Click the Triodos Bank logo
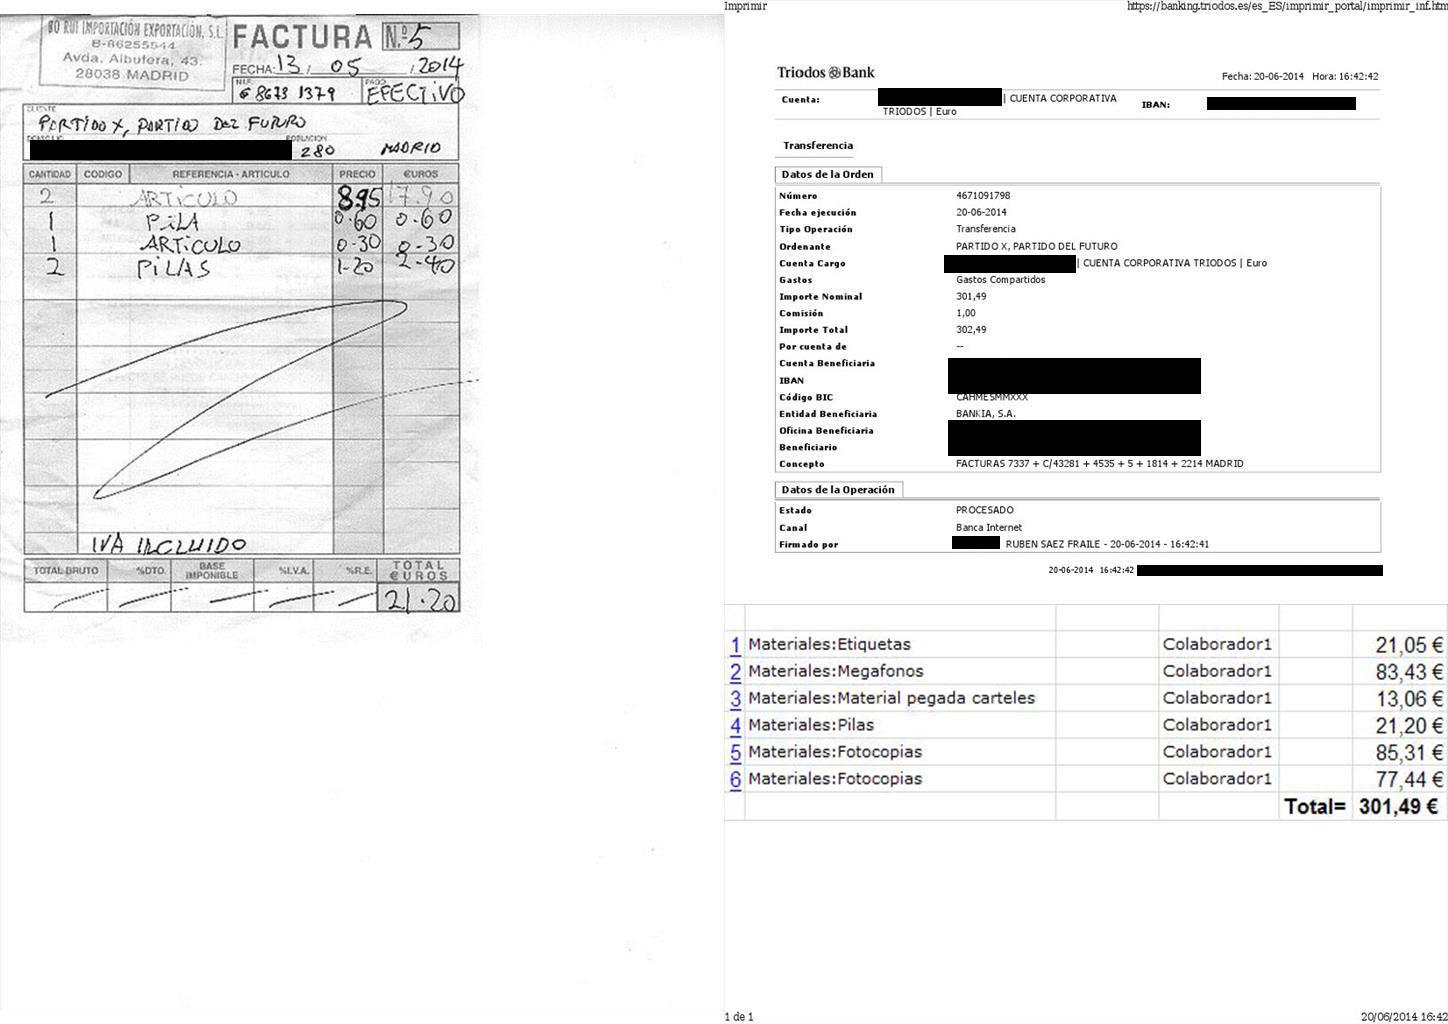Screen dimensions: 1448x1024 [826, 72]
